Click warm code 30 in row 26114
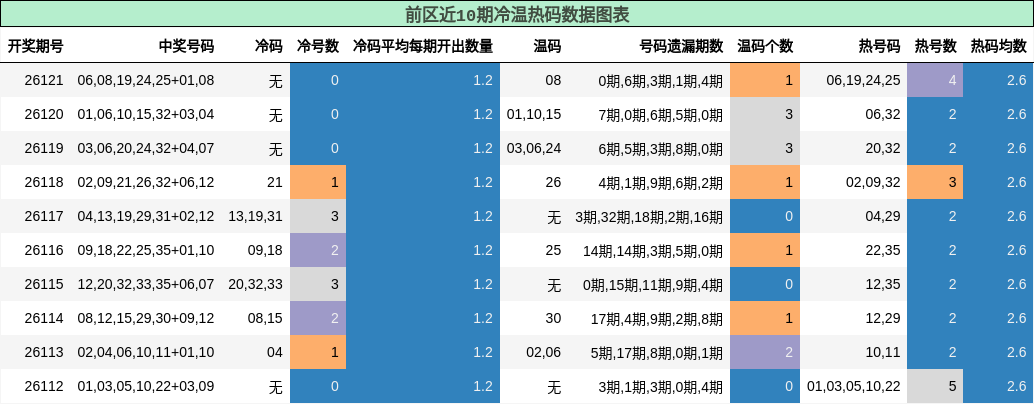 (x=553, y=318)
